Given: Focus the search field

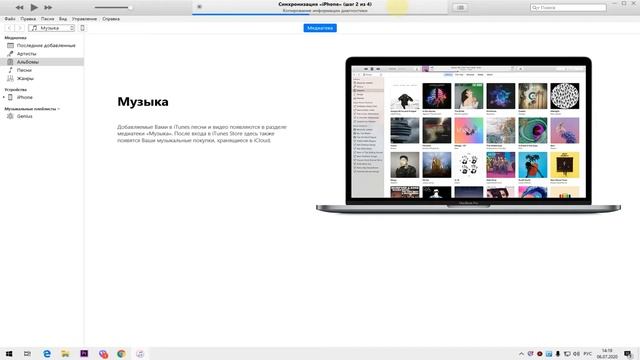Looking at the screenshot, I should point(568,7).
